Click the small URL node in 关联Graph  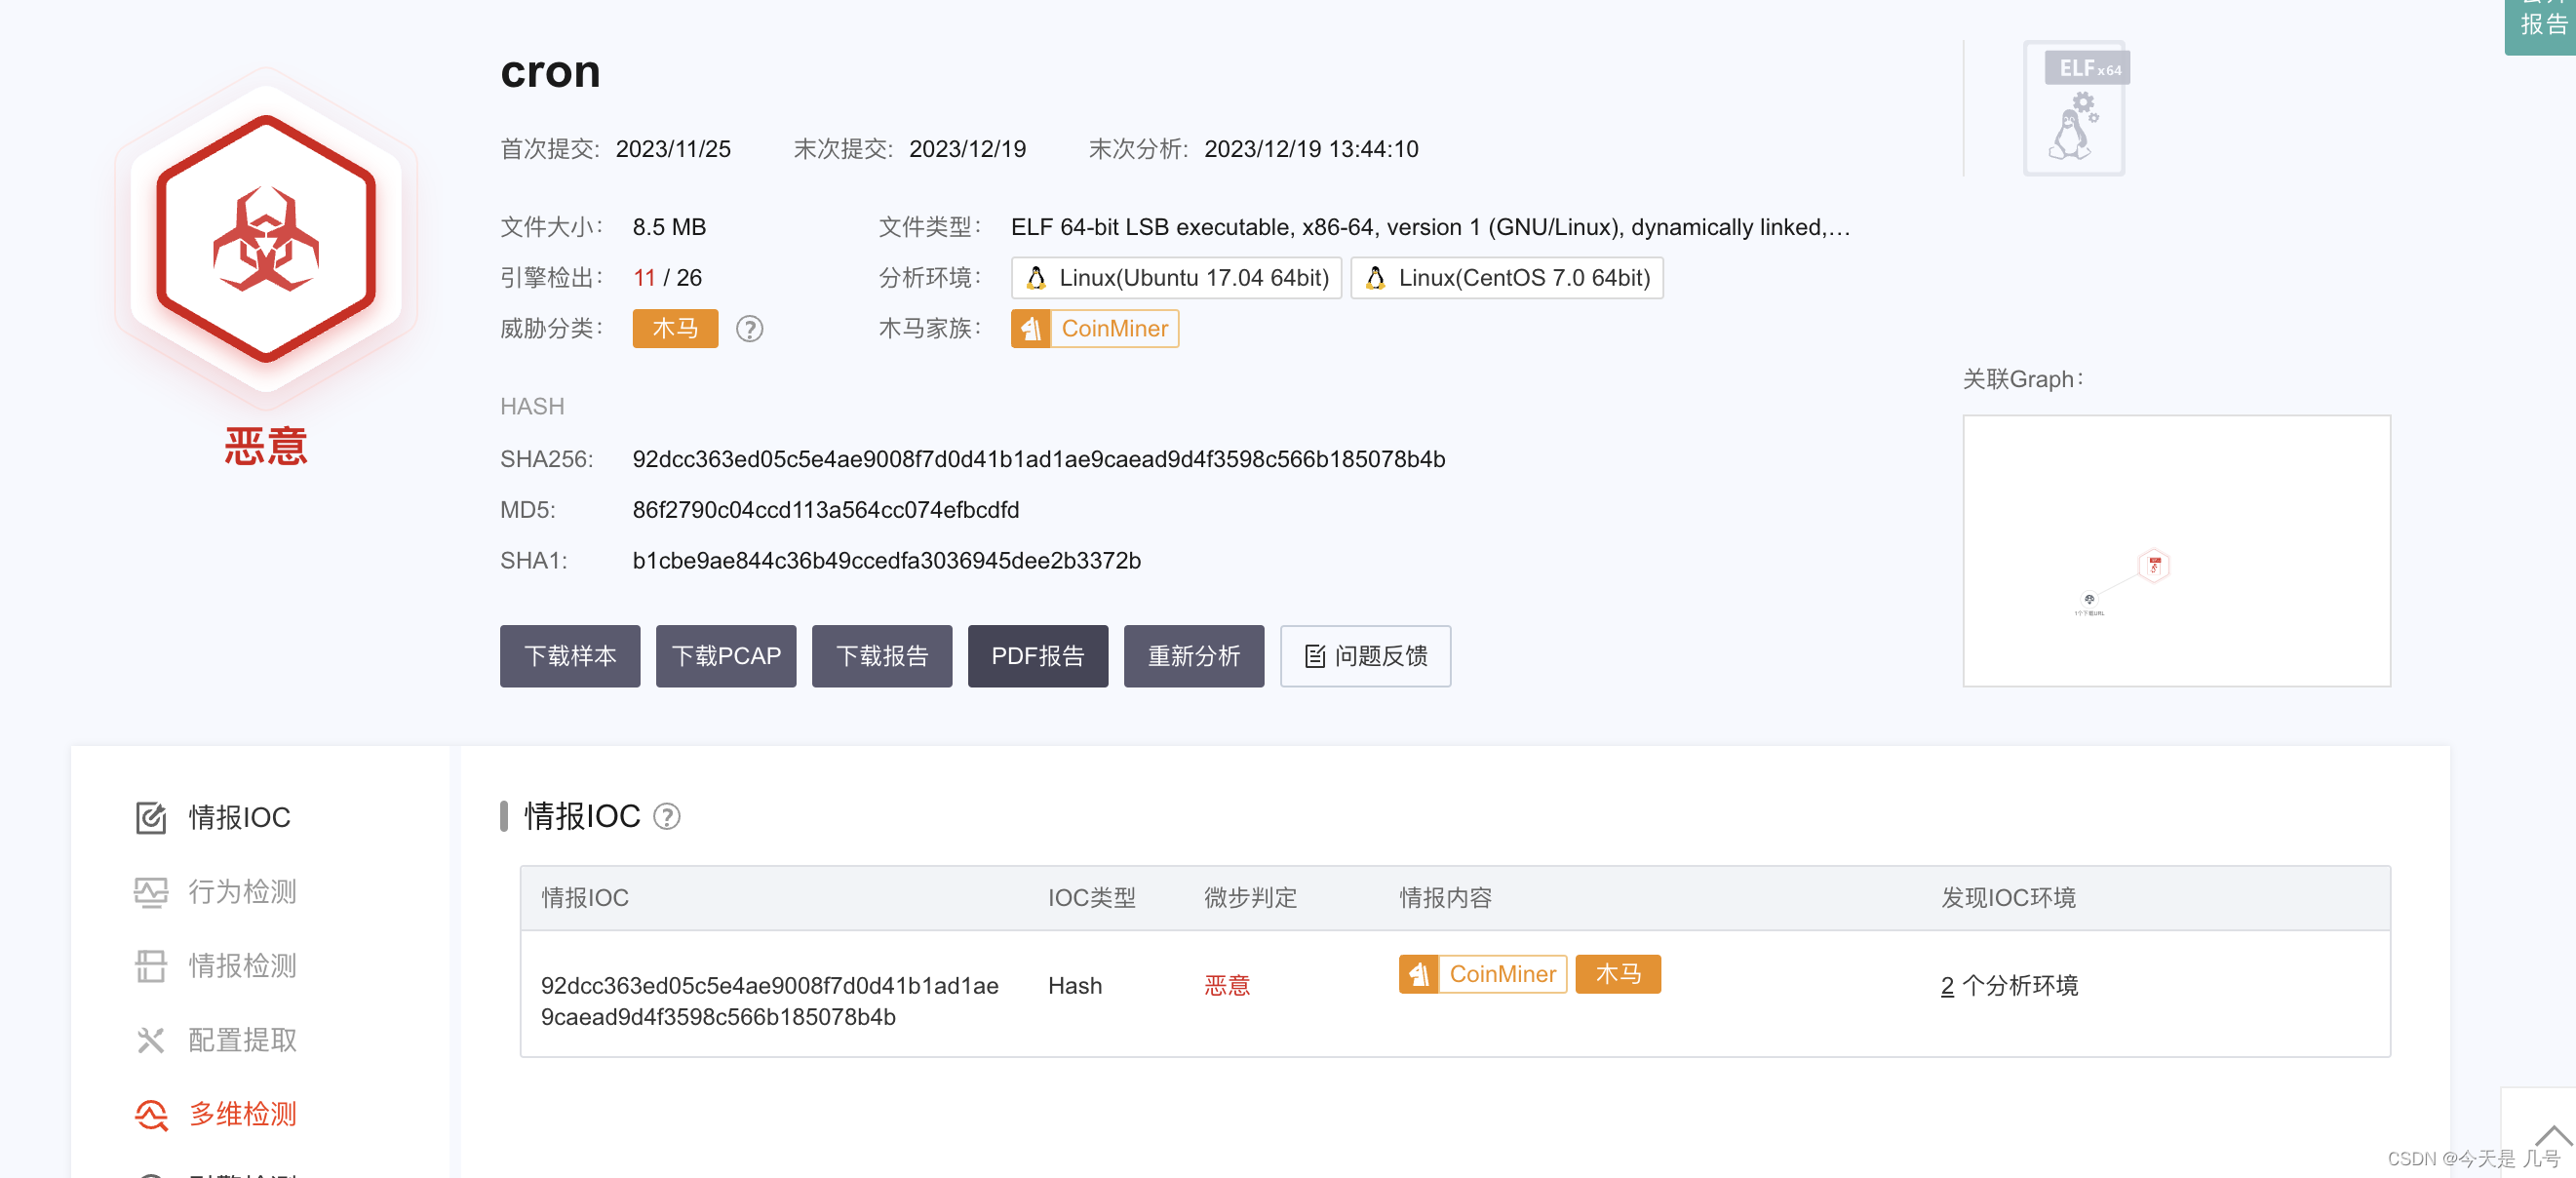(x=2089, y=601)
